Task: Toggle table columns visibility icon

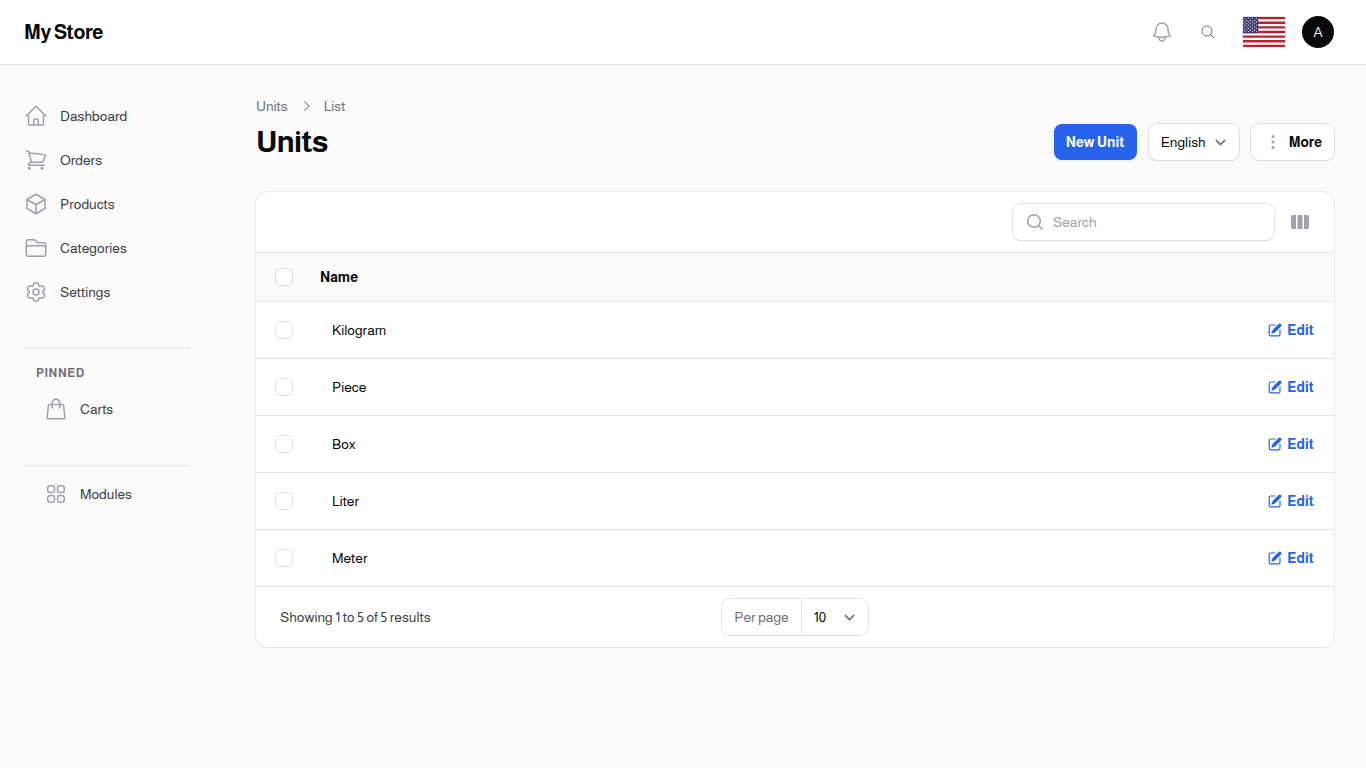Action: (x=1299, y=222)
